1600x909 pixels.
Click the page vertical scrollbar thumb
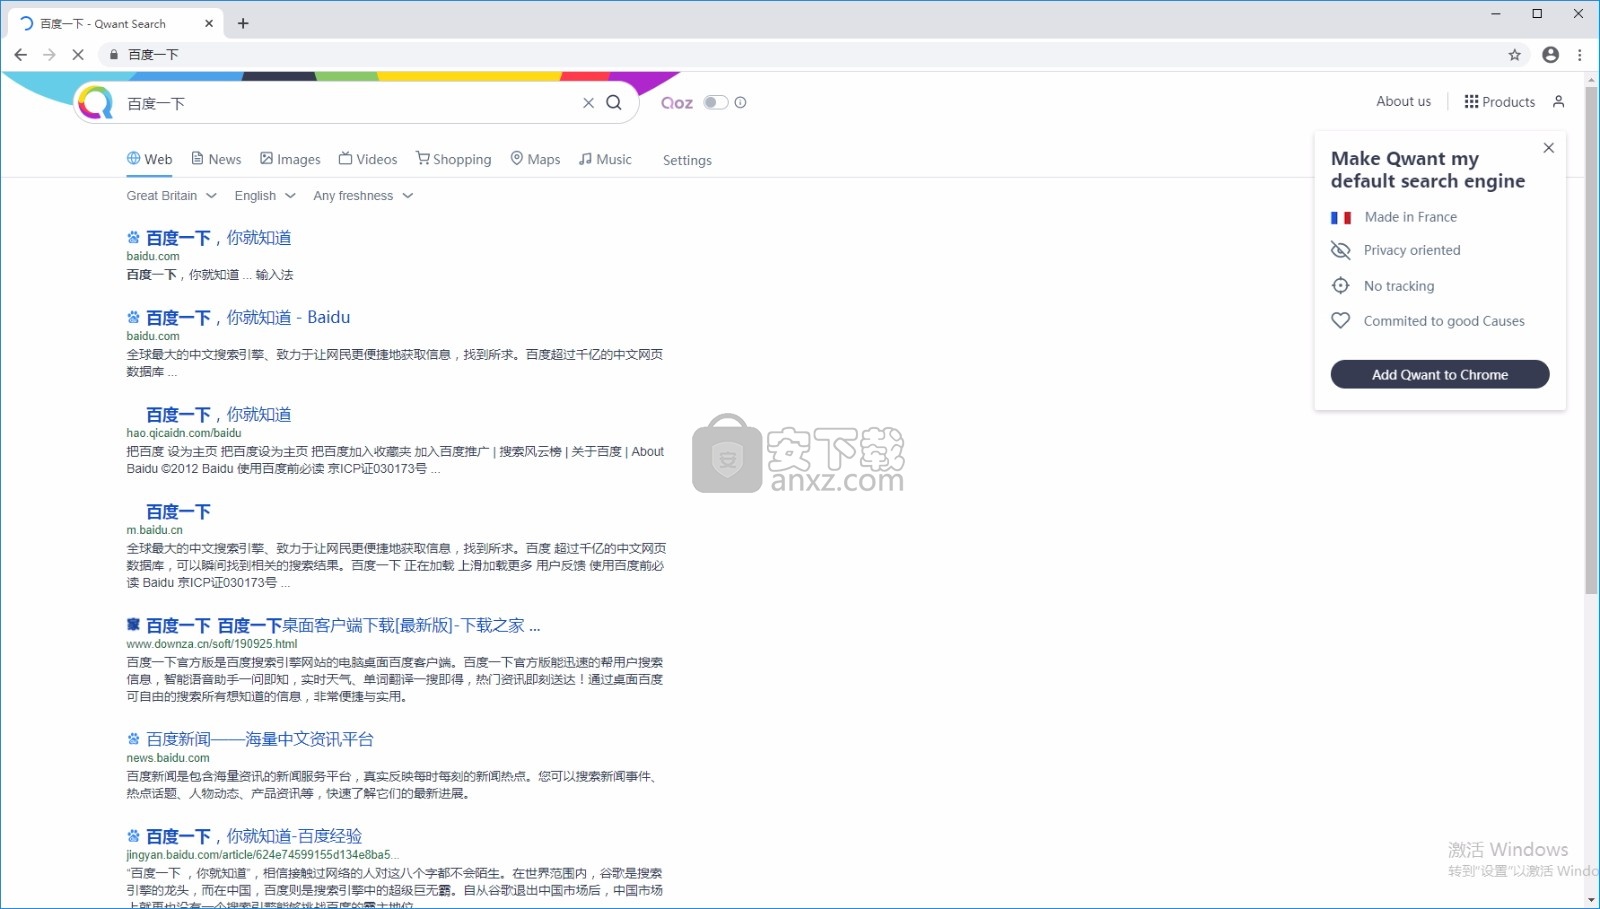pos(1591,340)
